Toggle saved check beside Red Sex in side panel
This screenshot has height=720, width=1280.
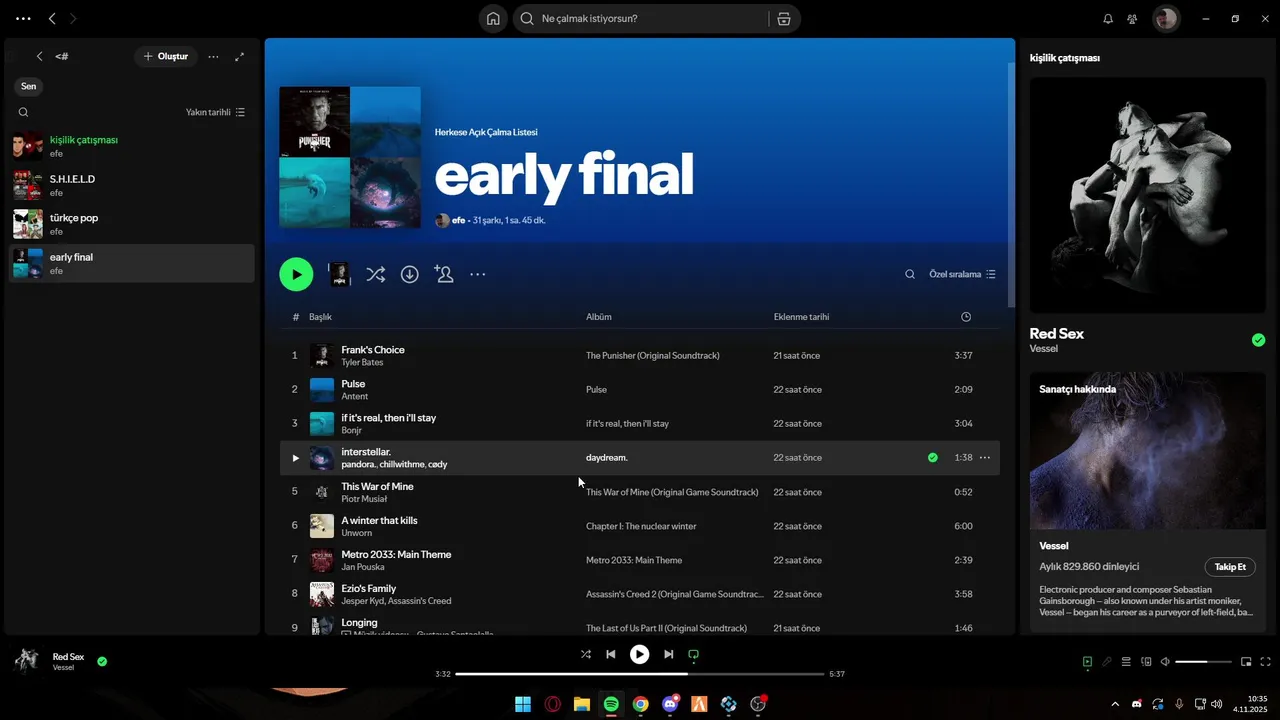coord(1258,340)
